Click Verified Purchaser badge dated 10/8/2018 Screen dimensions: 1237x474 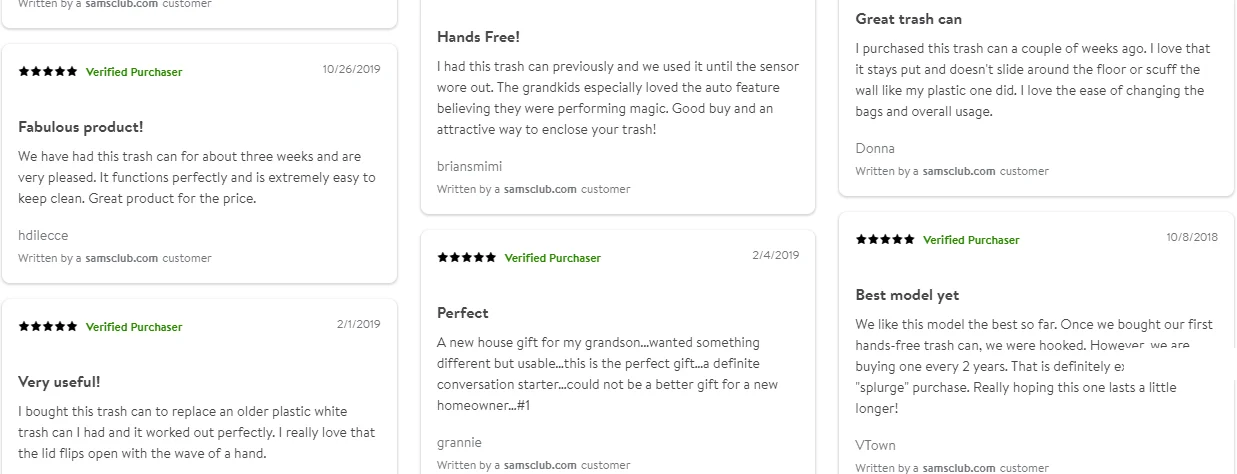(x=971, y=240)
